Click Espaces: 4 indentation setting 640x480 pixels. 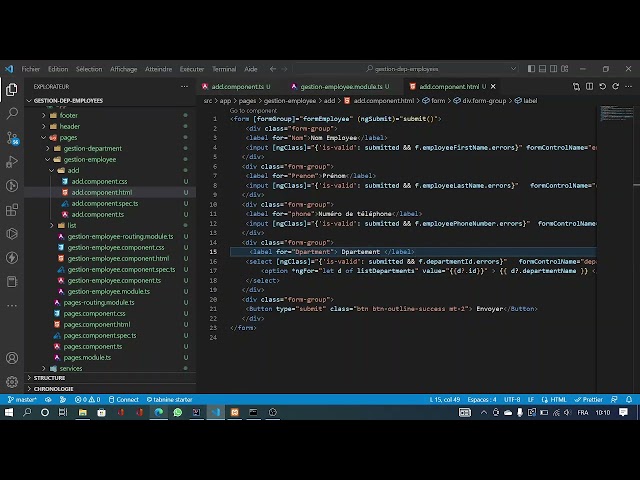(x=482, y=400)
